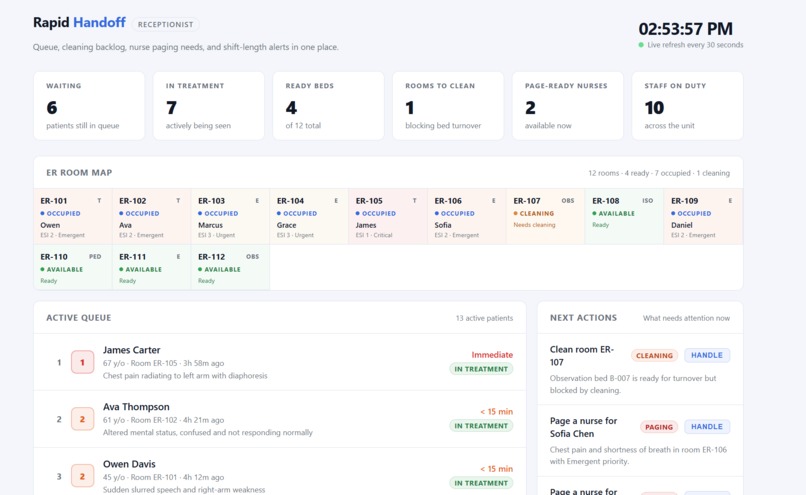The width and height of the screenshot is (806, 495).
Task: Open available room ER-108
Action: tap(624, 216)
